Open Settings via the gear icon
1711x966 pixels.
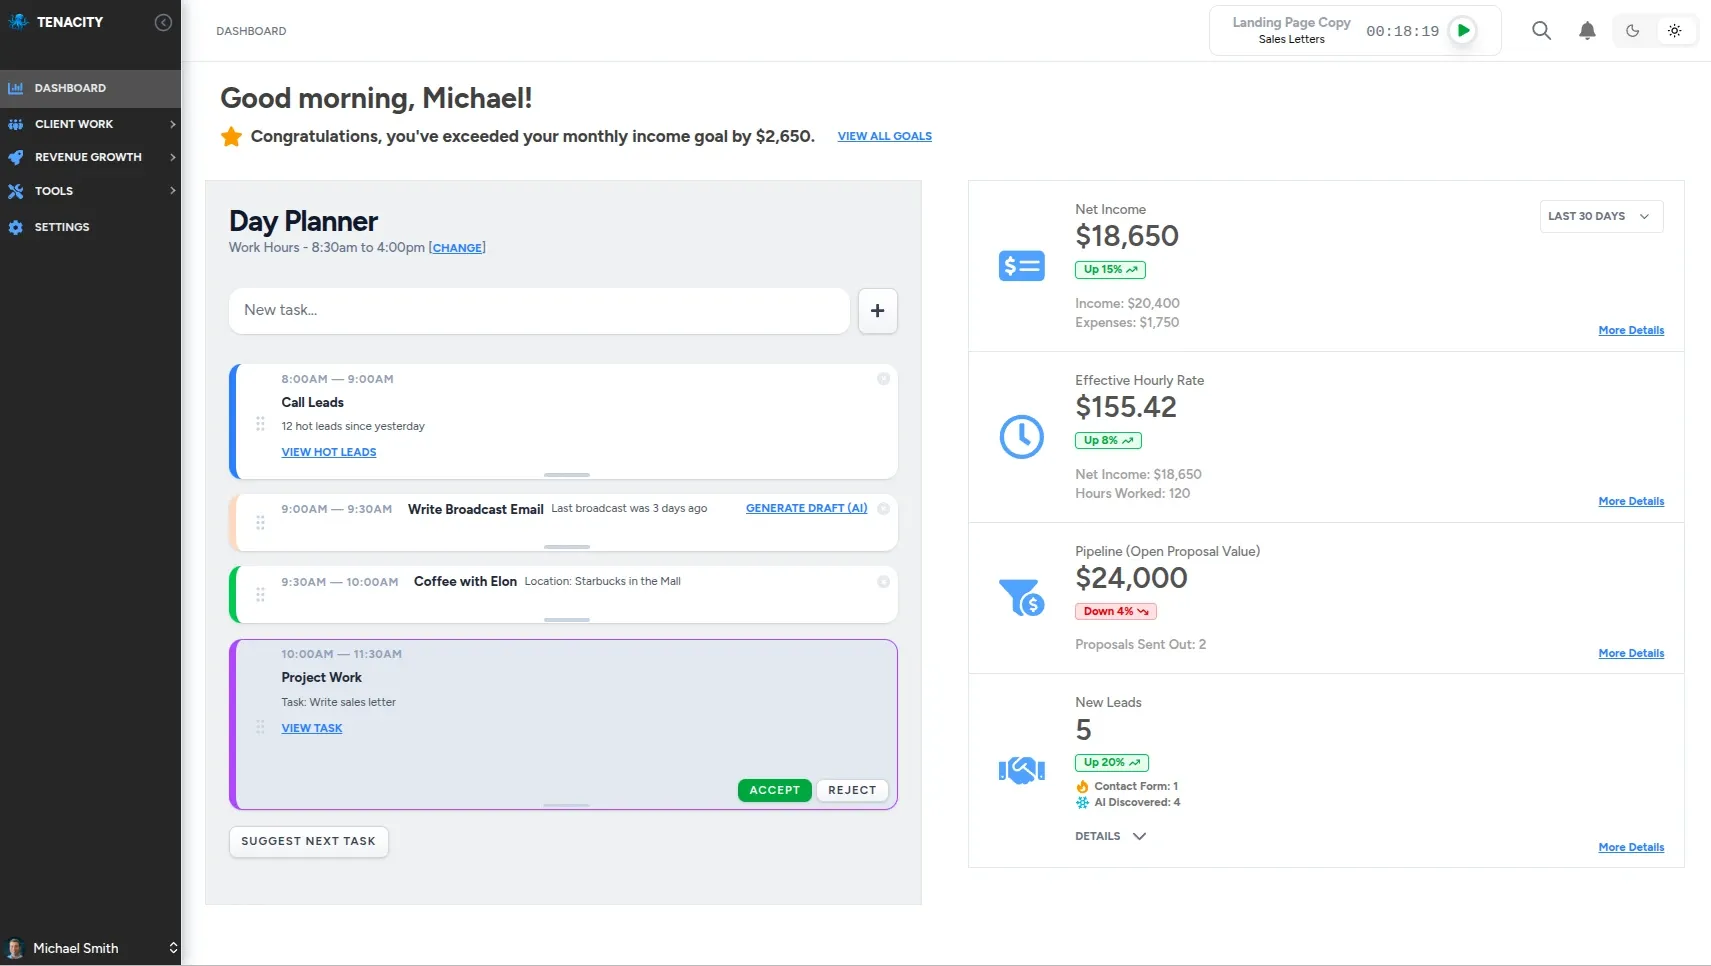(16, 227)
